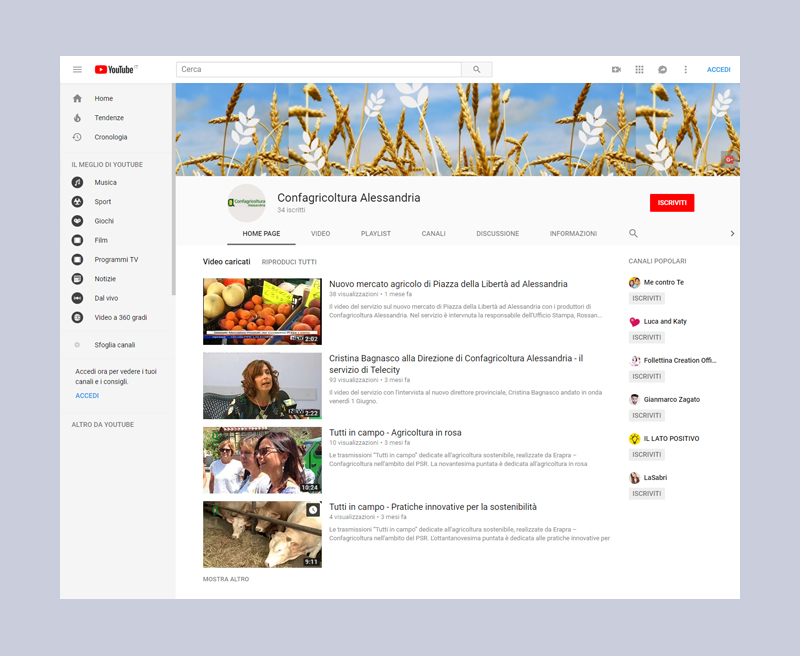Open the Me contro Te avatar

[x=634, y=283]
